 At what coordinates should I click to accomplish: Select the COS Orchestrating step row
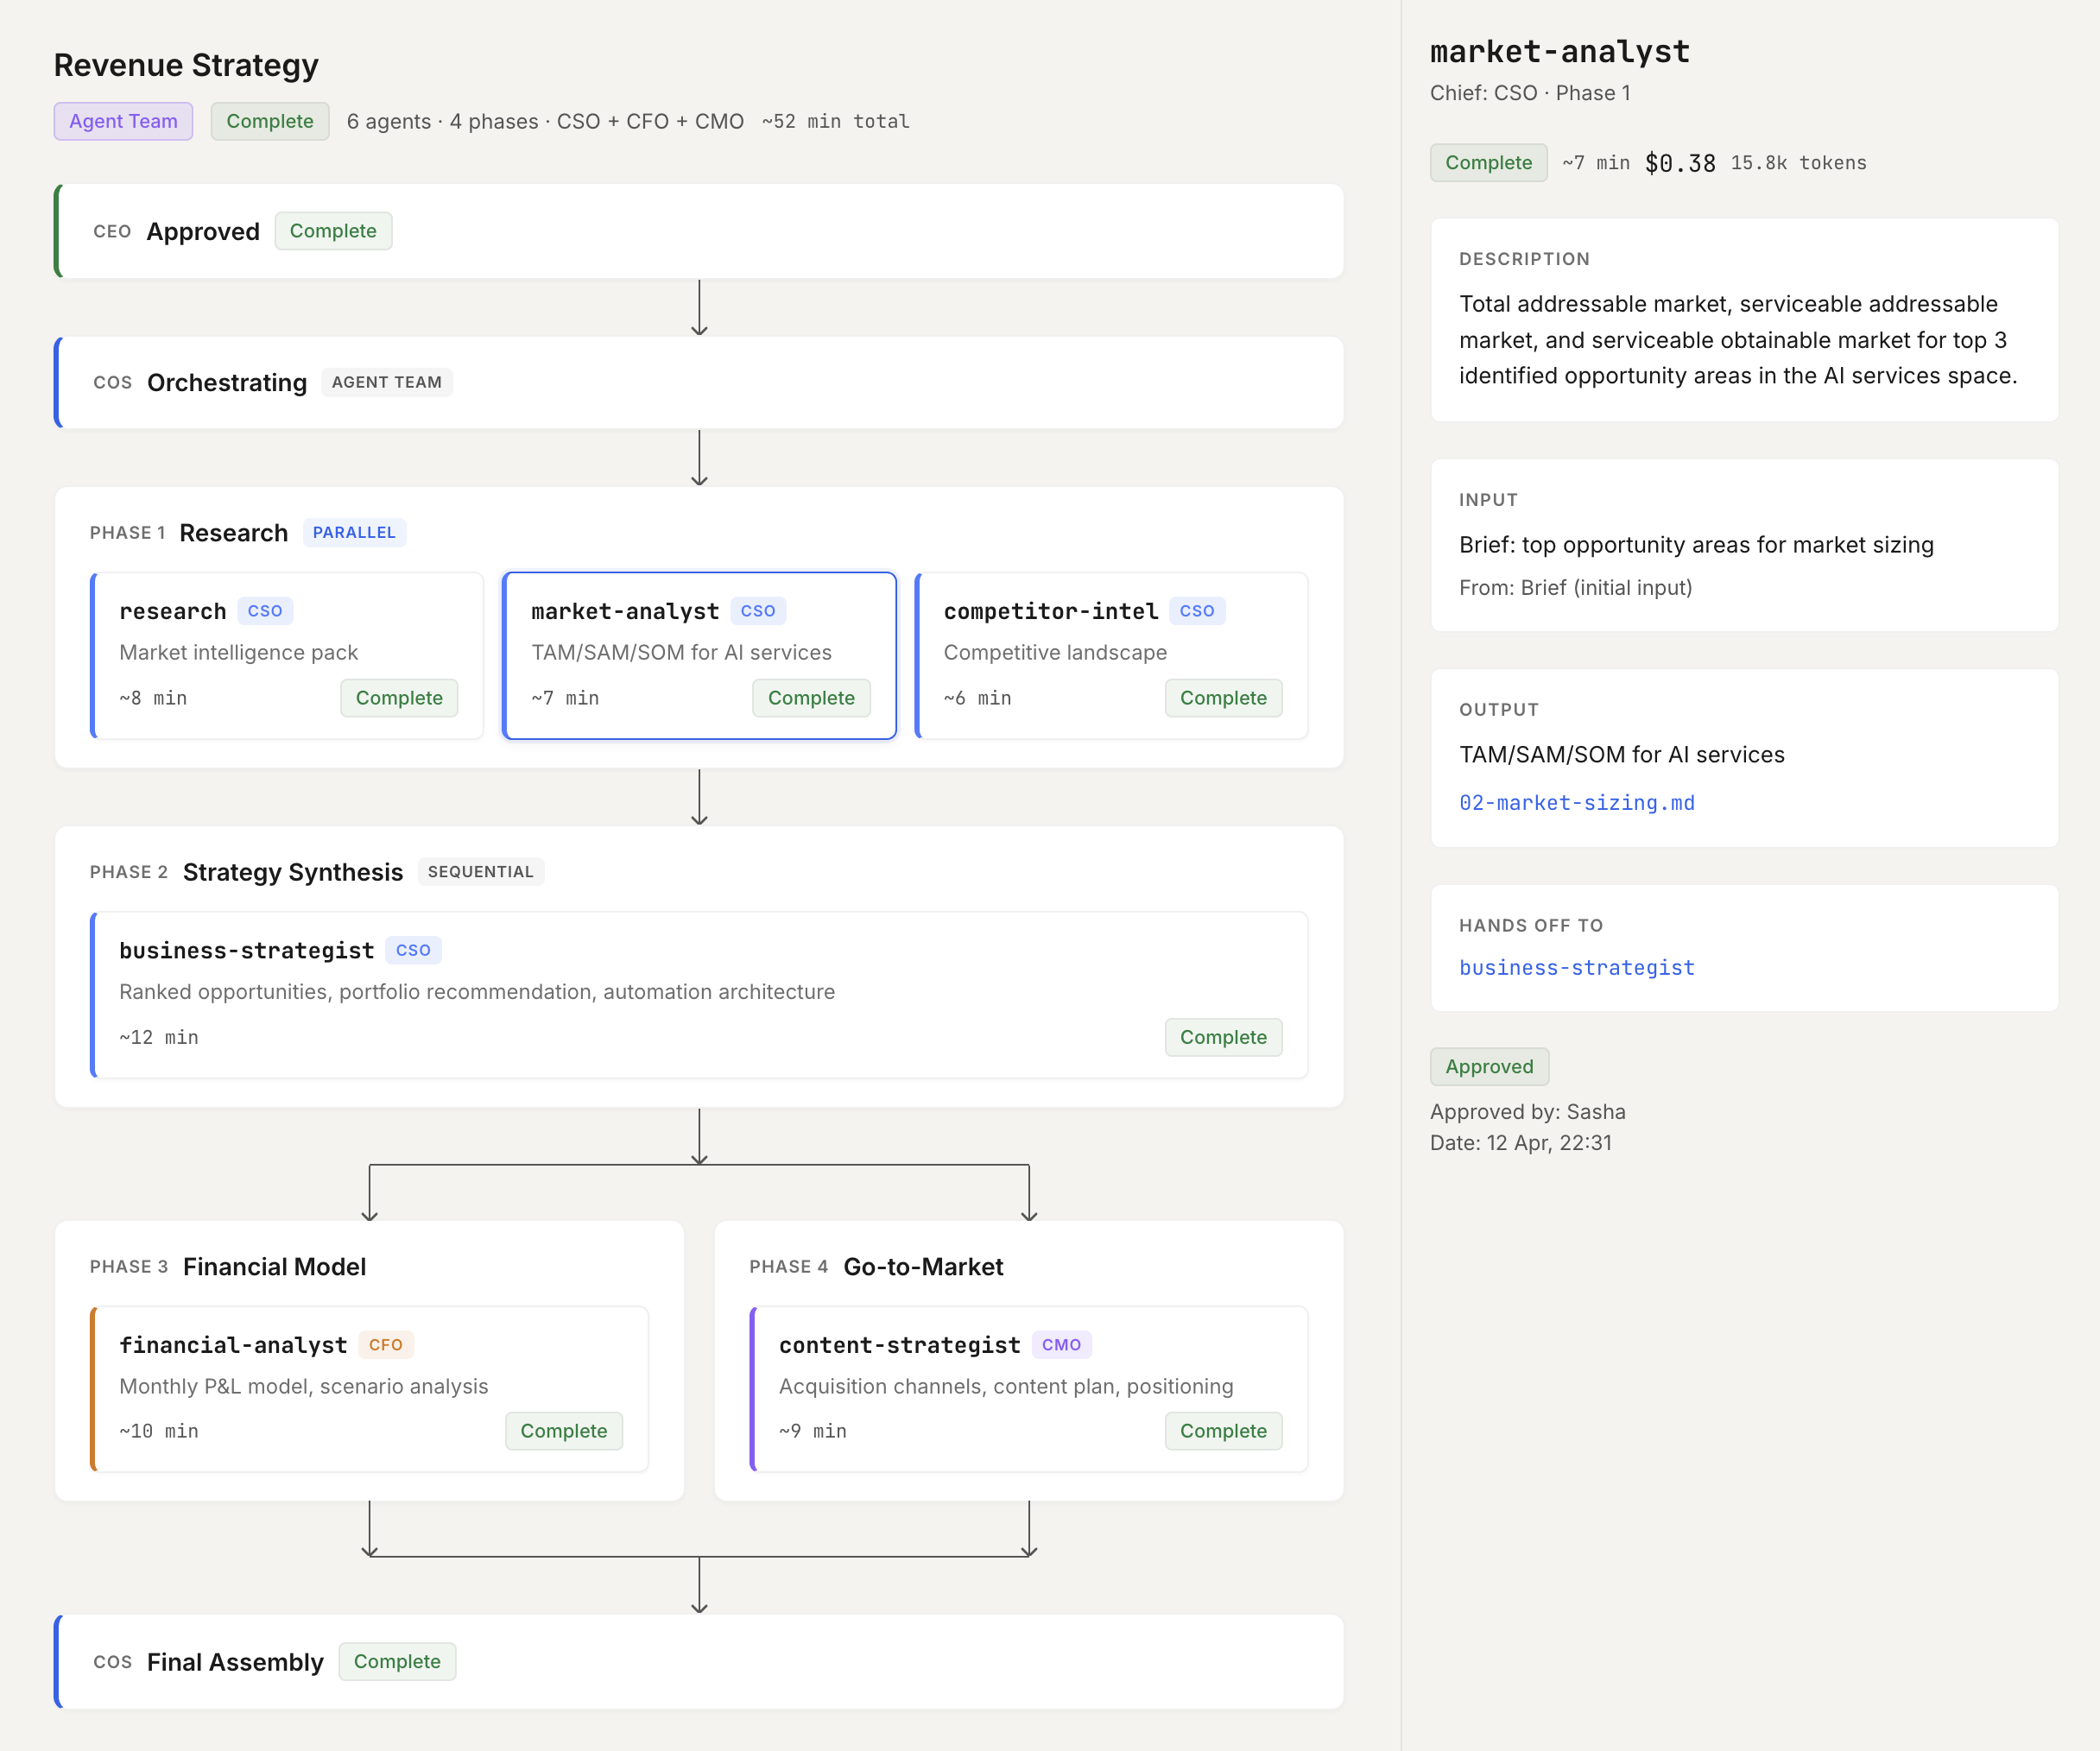[699, 382]
